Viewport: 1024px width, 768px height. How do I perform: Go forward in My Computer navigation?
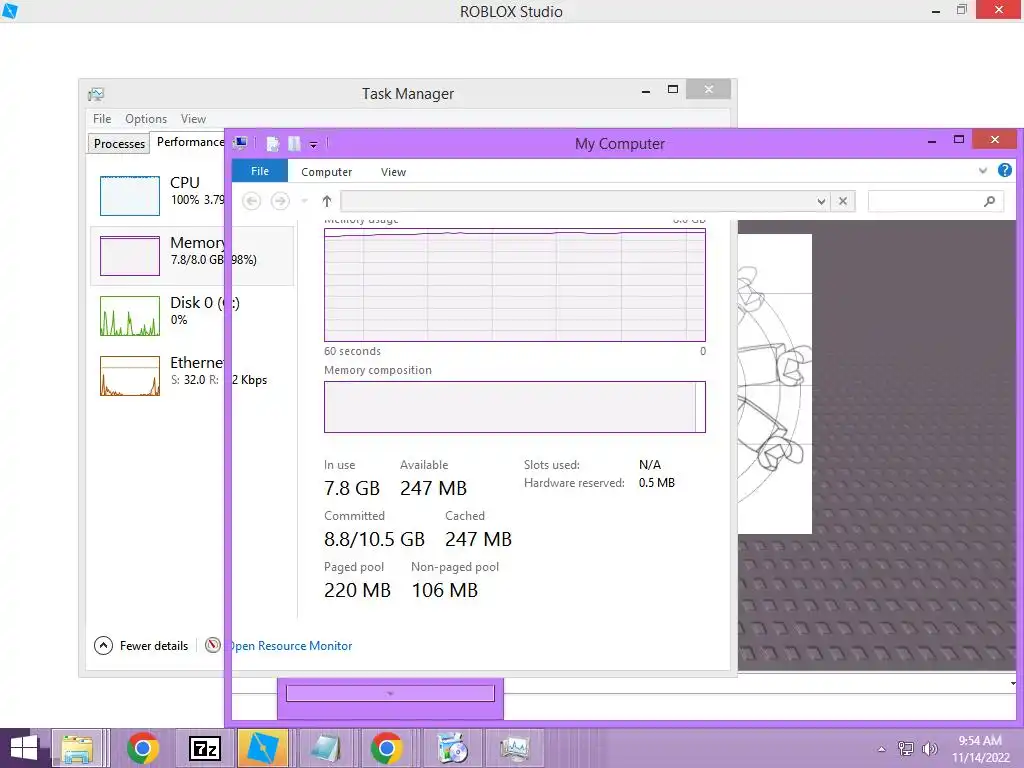(x=280, y=201)
